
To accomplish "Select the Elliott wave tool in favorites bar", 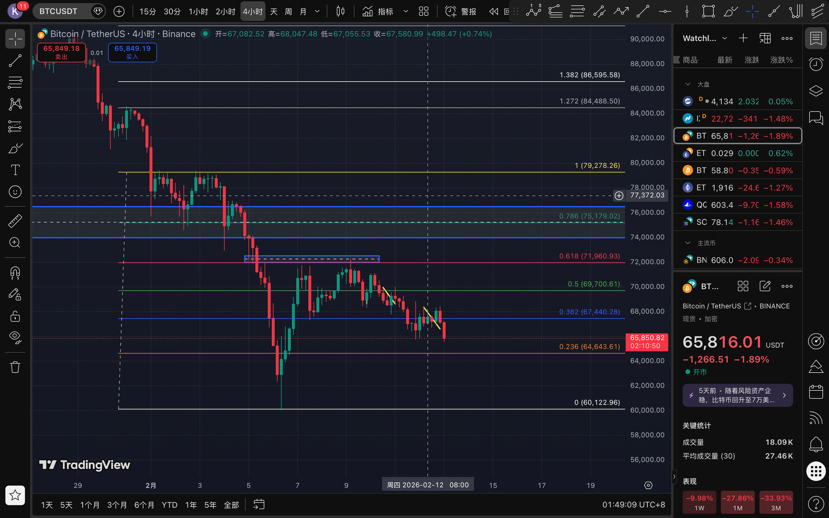I will coord(533,11).
